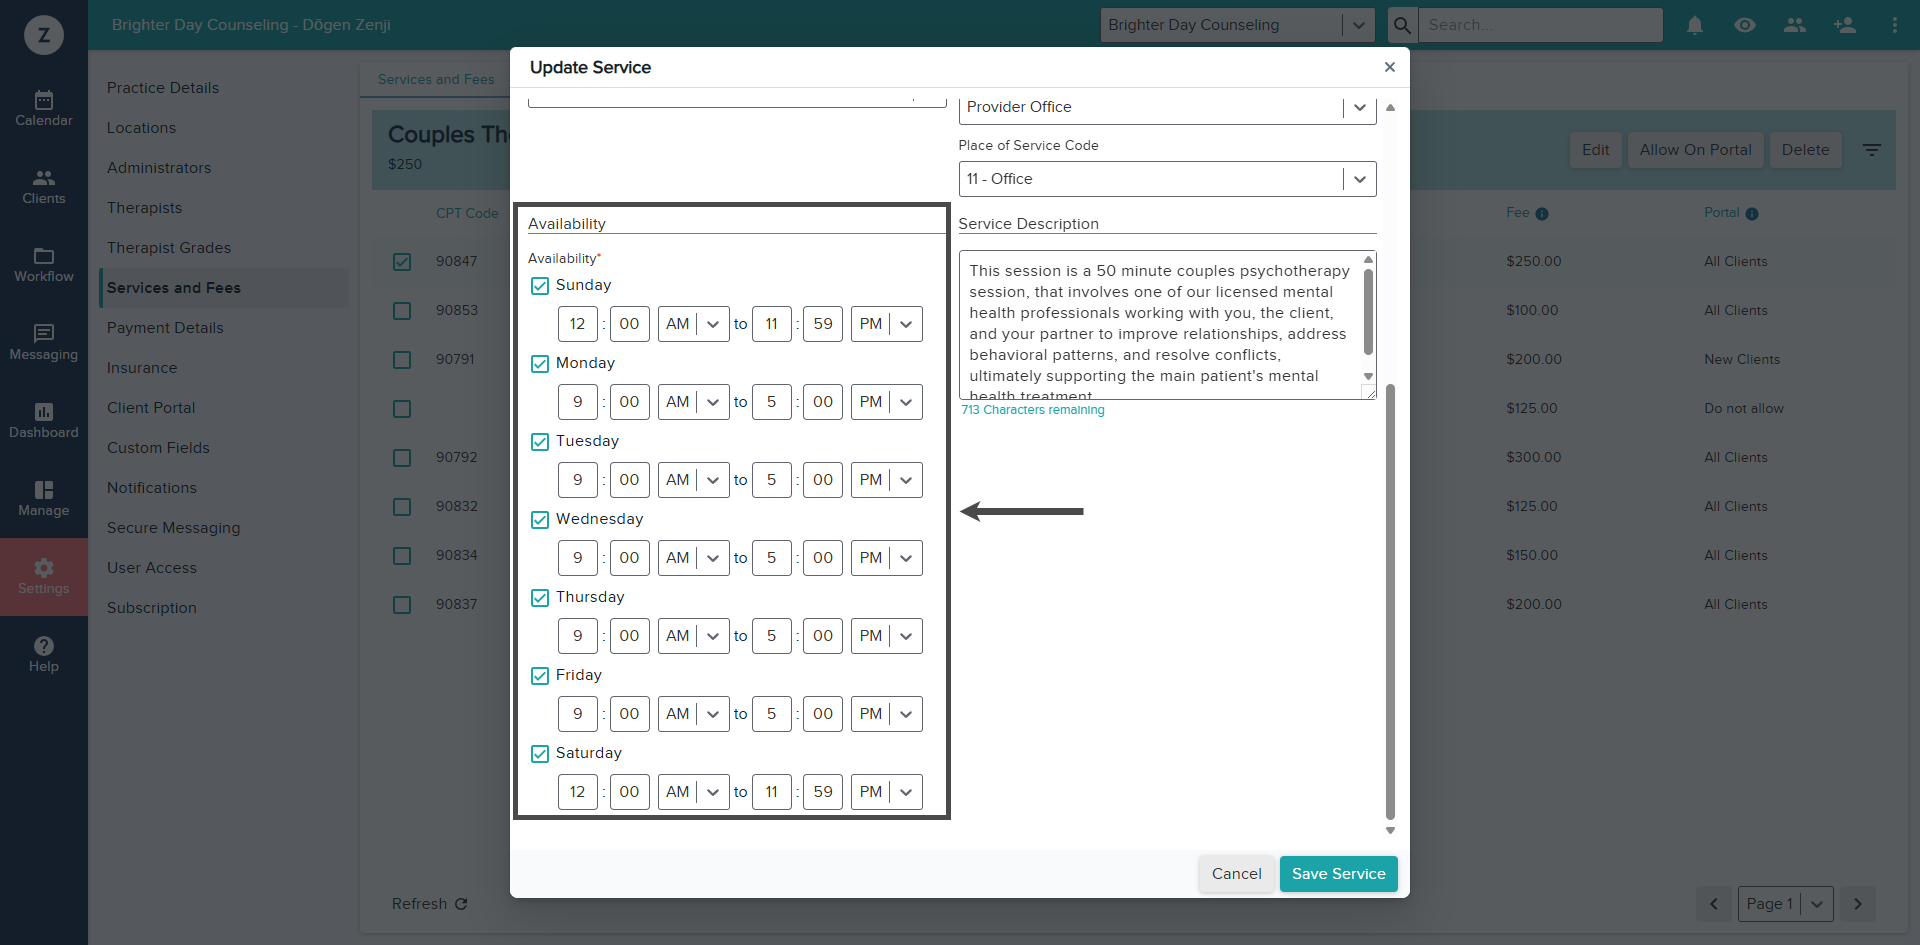Image resolution: width=1920 pixels, height=945 pixels.
Task: Click the search magnifier icon
Action: (1402, 25)
